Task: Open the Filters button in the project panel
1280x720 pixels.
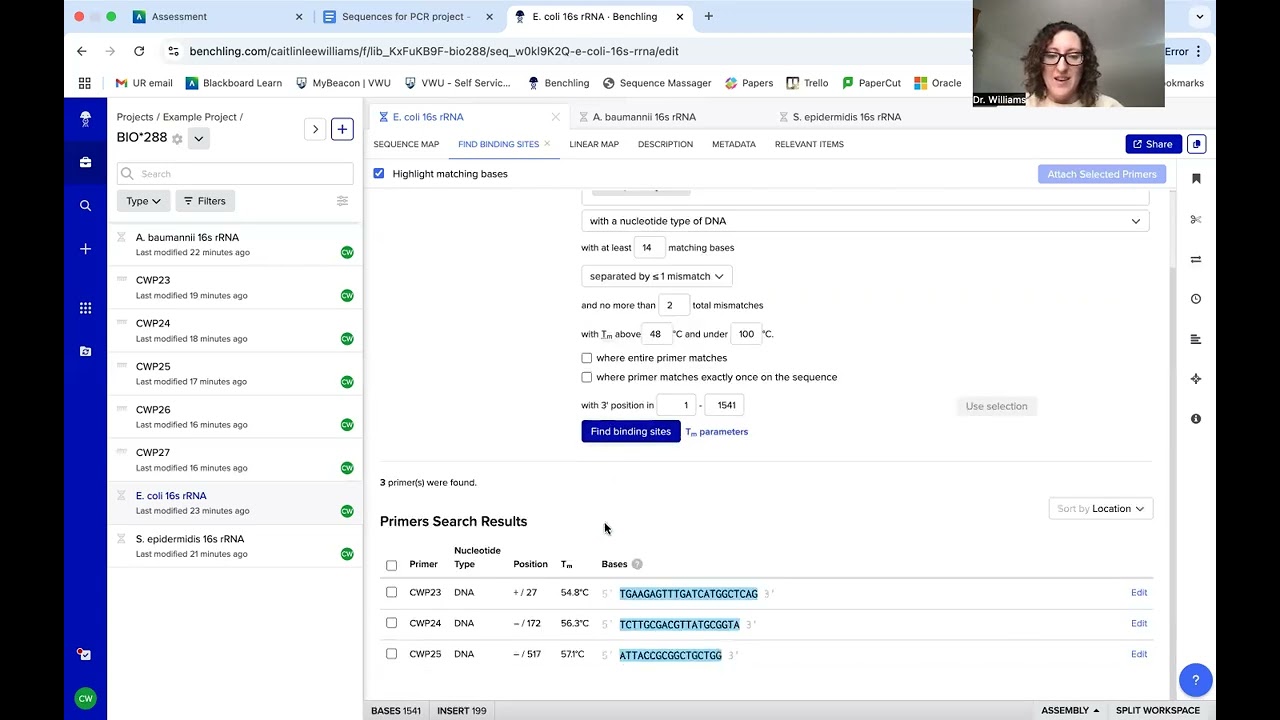Action: pyautogui.click(x=205, y=201)
